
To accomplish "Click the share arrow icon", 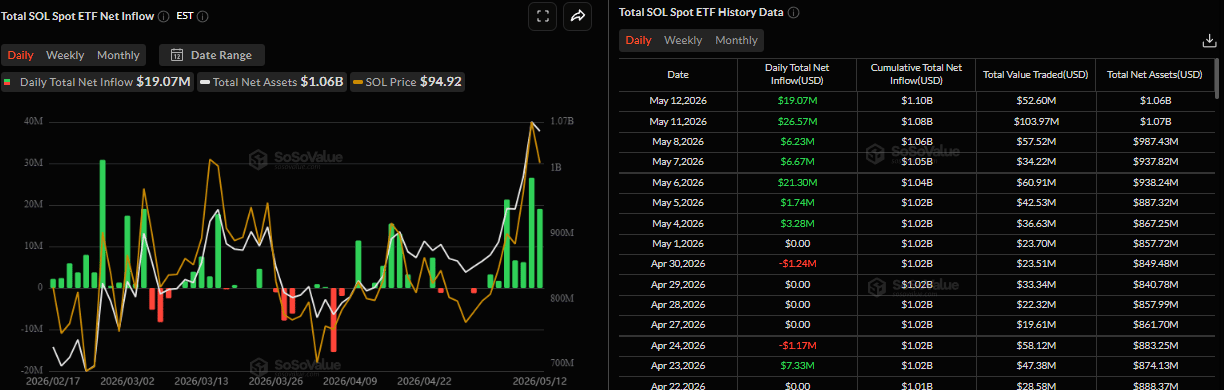I will click(x=578, y=15).
